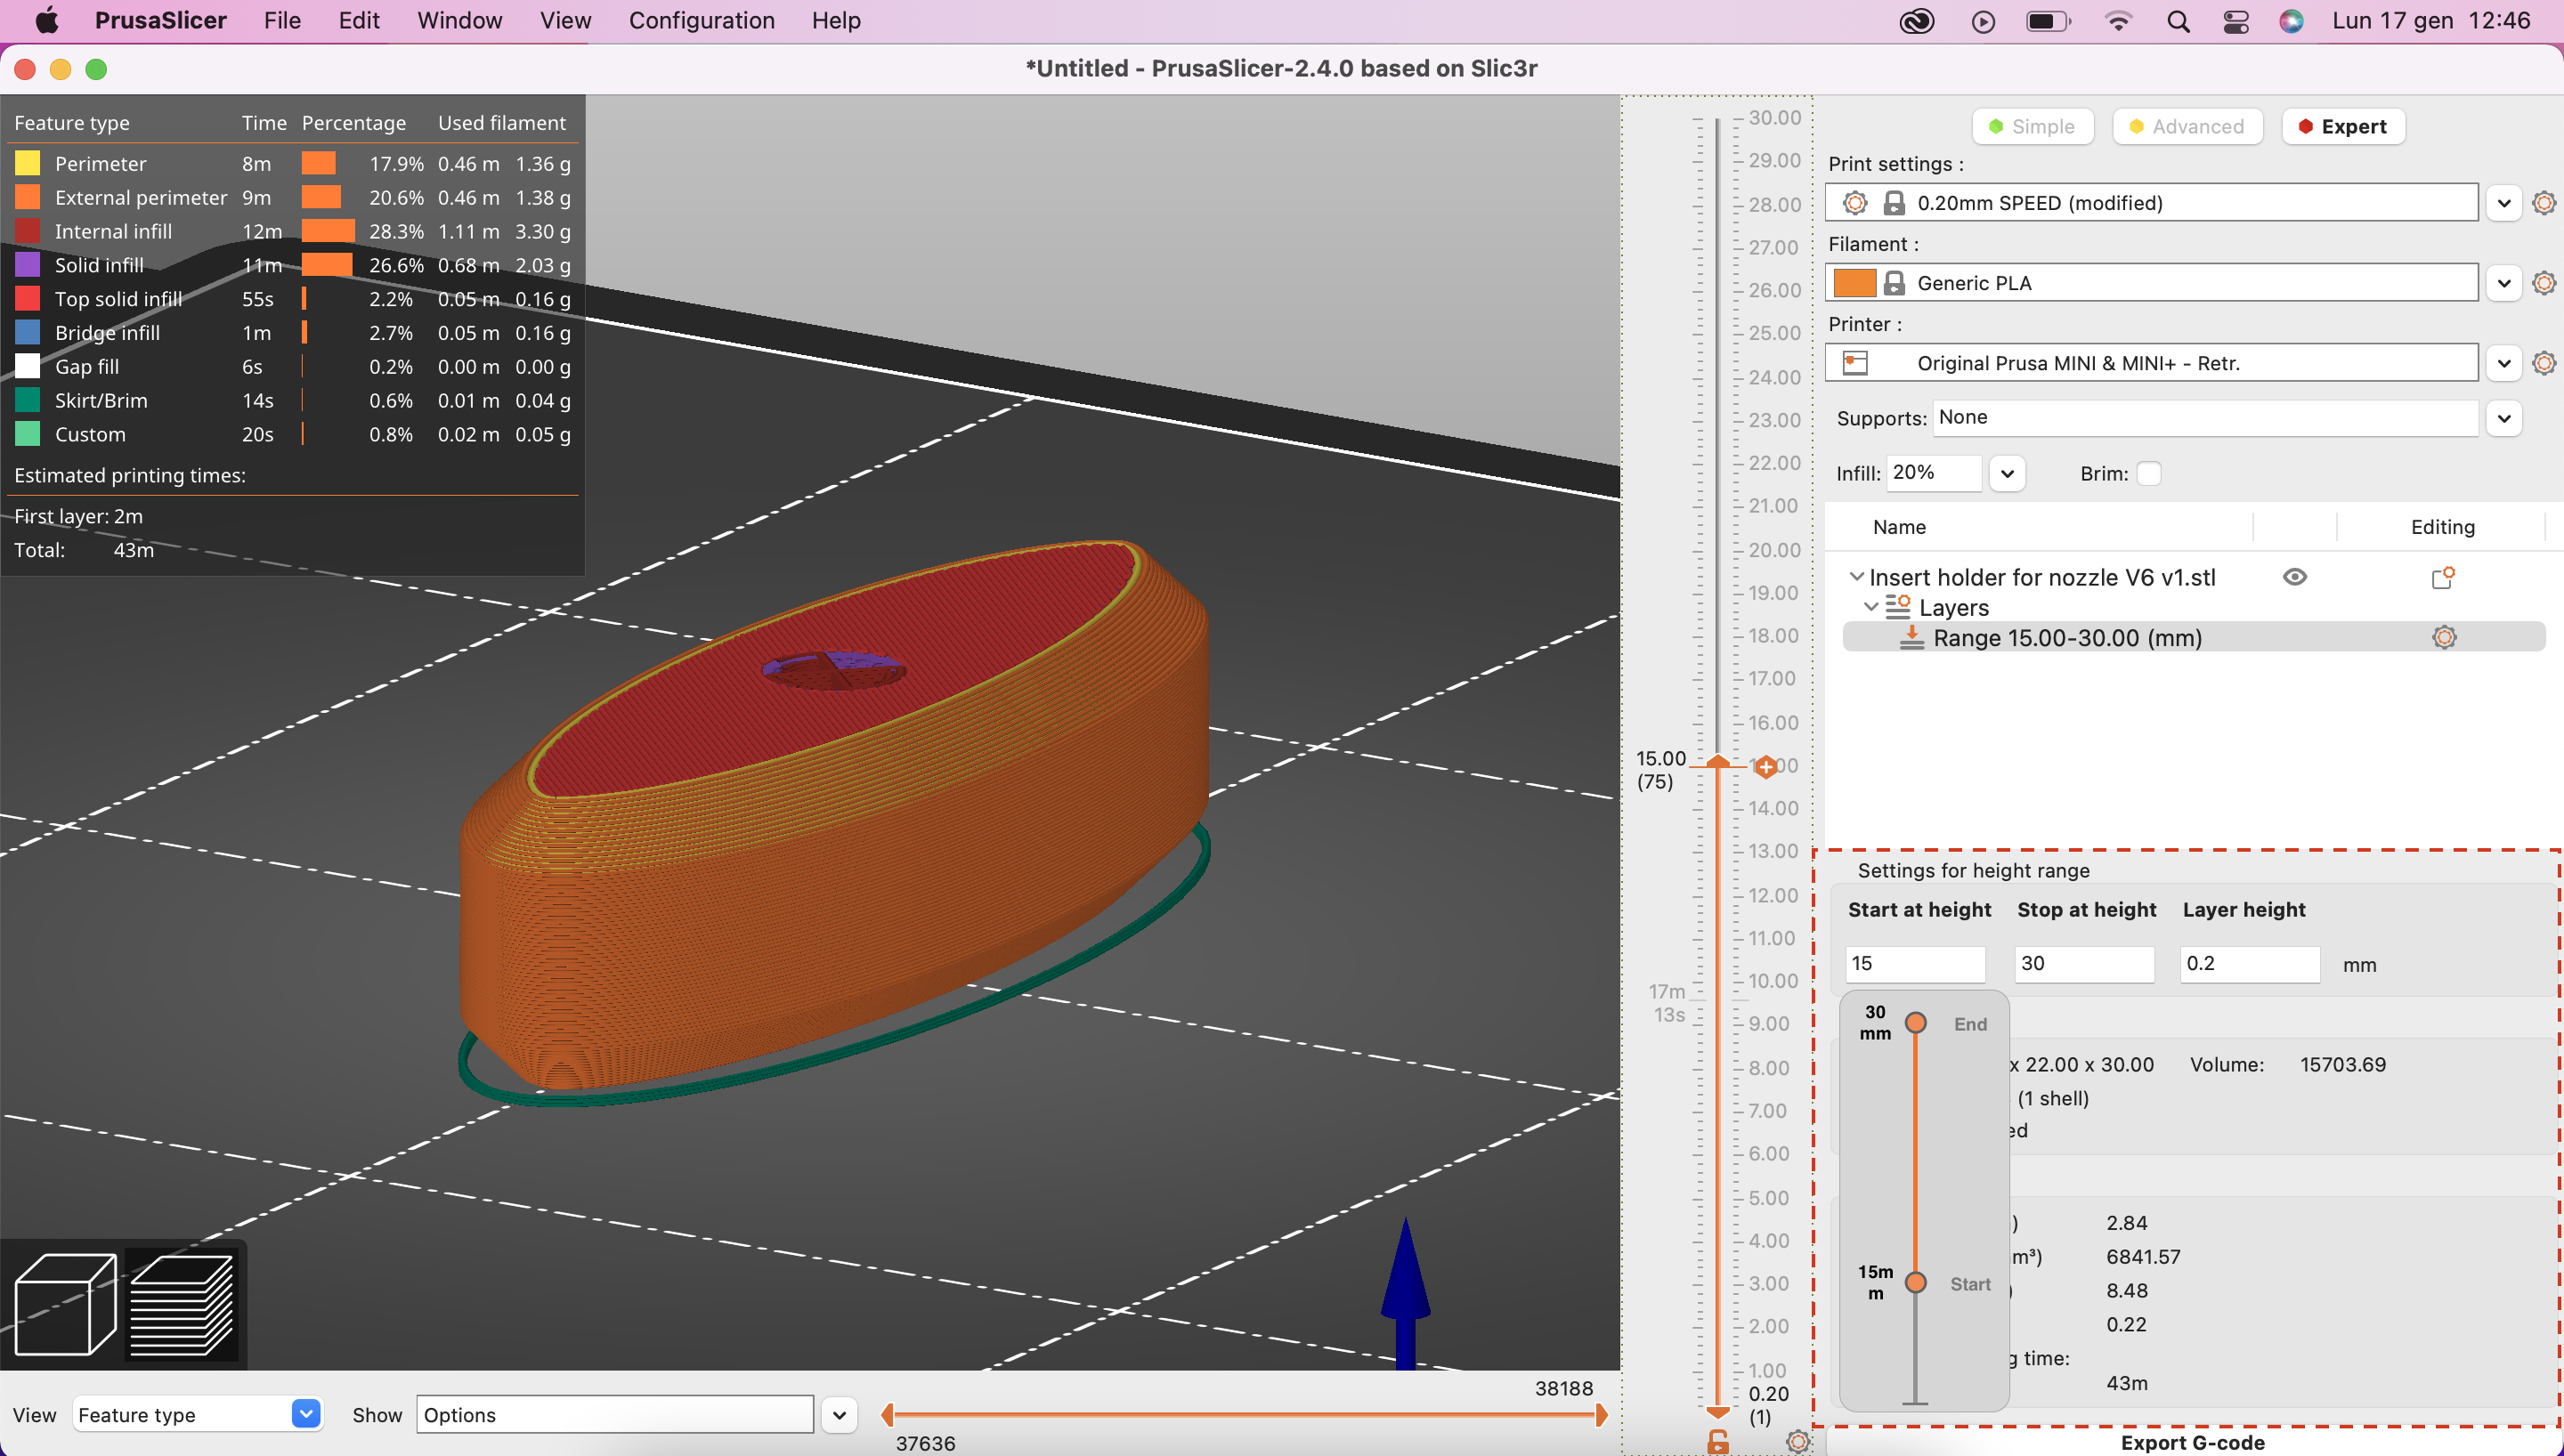Screen dimensions: 2564x1456
Task: Open the View menu
Action: pos(564,21)
